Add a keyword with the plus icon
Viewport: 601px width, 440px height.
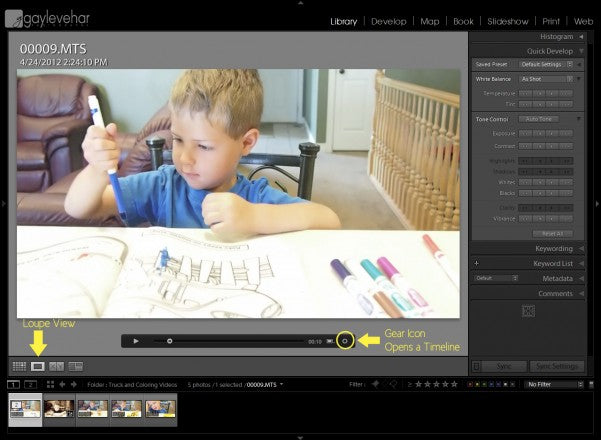coord(477,263)
